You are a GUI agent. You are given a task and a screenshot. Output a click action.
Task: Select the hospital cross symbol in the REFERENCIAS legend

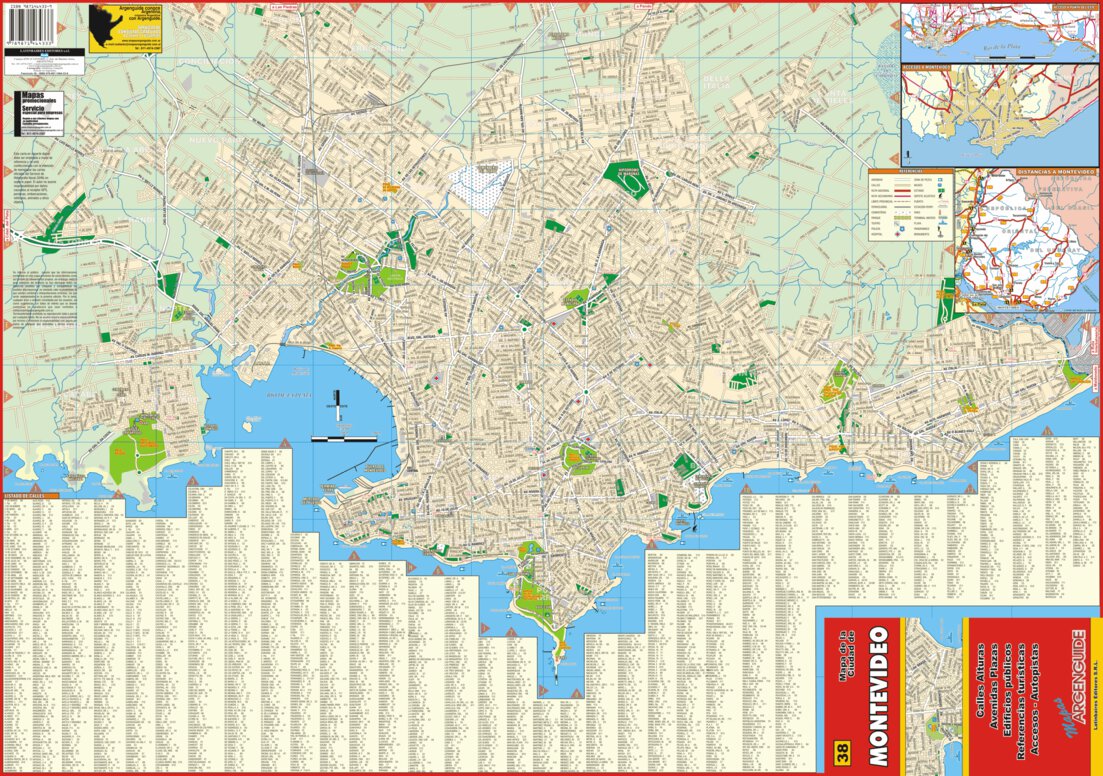898,234
